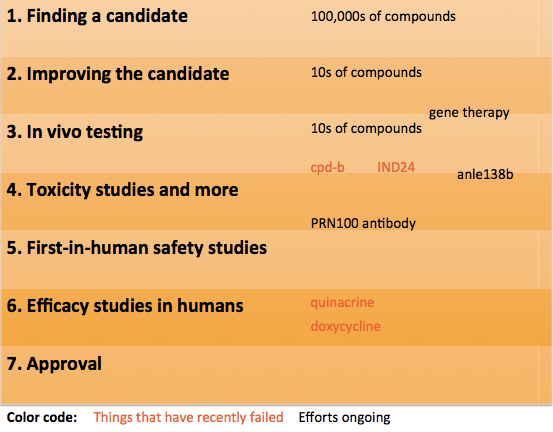Click the '100,000s of compounds' label
This screenshot has width=553, height=432.
pos(383,17)
